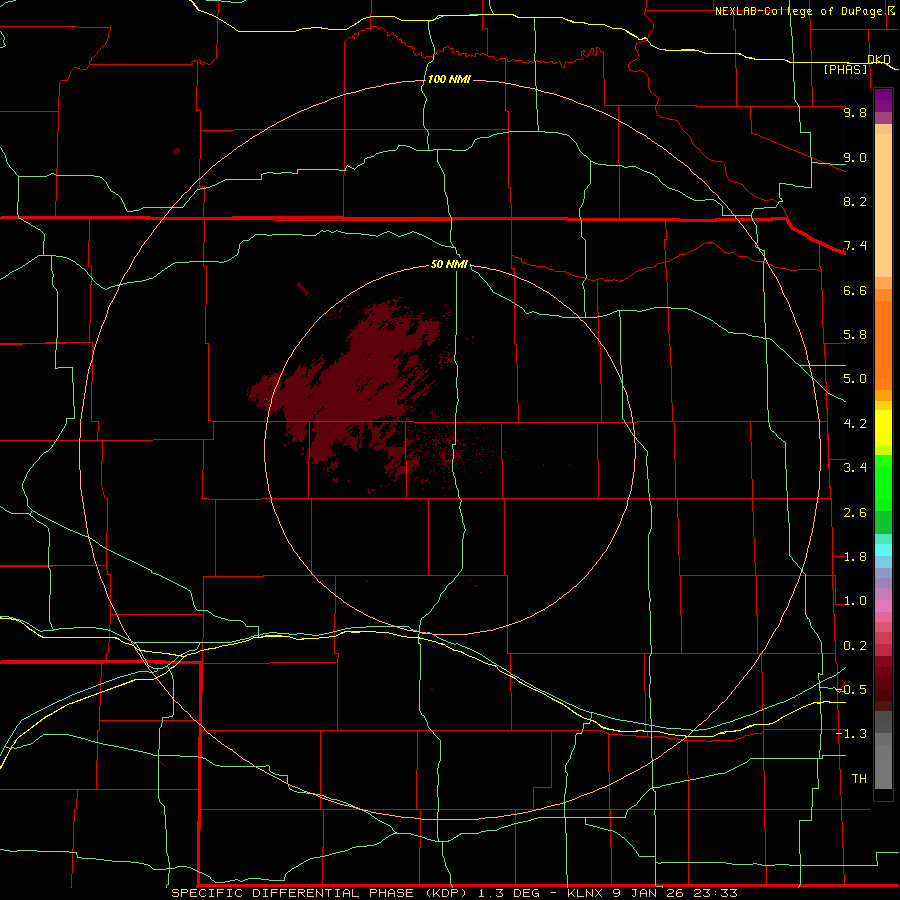The height and width of the screenshot is (900, 900).
Task: Click the [PHAS] color scale label
Action: [845, 69]
